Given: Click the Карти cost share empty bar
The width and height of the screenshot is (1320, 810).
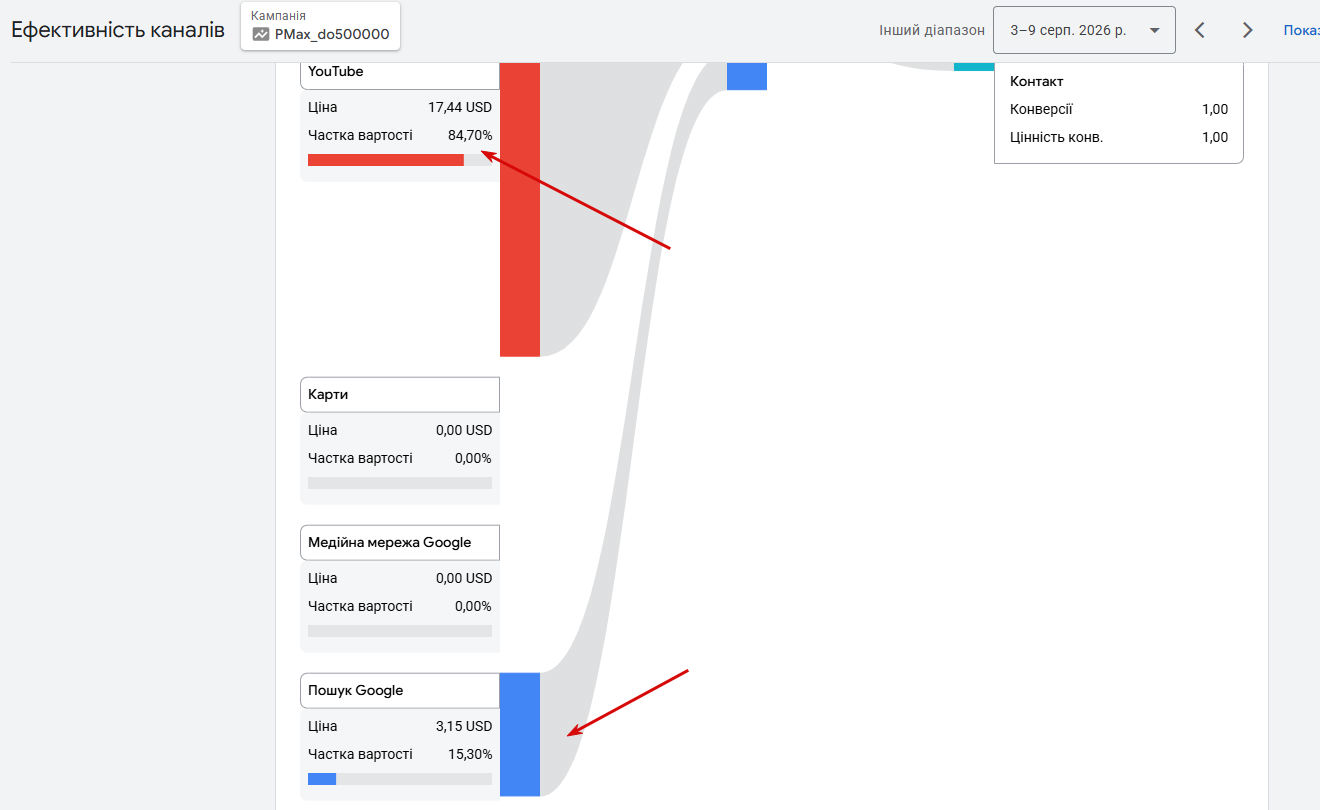Looking at the screenshot, I should click(400, 483).
